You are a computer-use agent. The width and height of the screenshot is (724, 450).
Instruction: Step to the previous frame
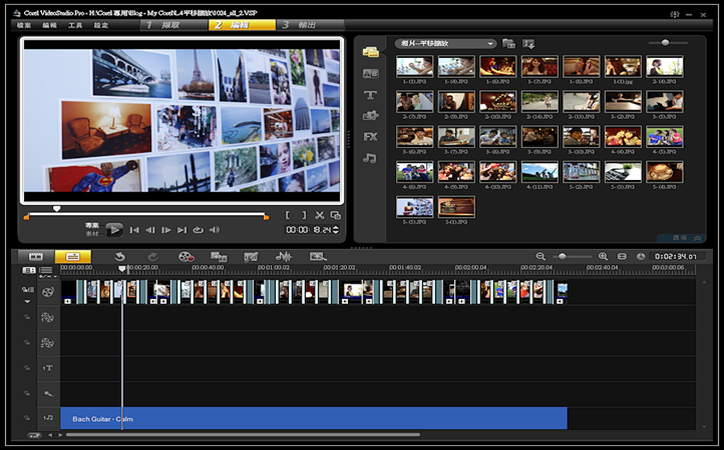click(x=150, y=230)
